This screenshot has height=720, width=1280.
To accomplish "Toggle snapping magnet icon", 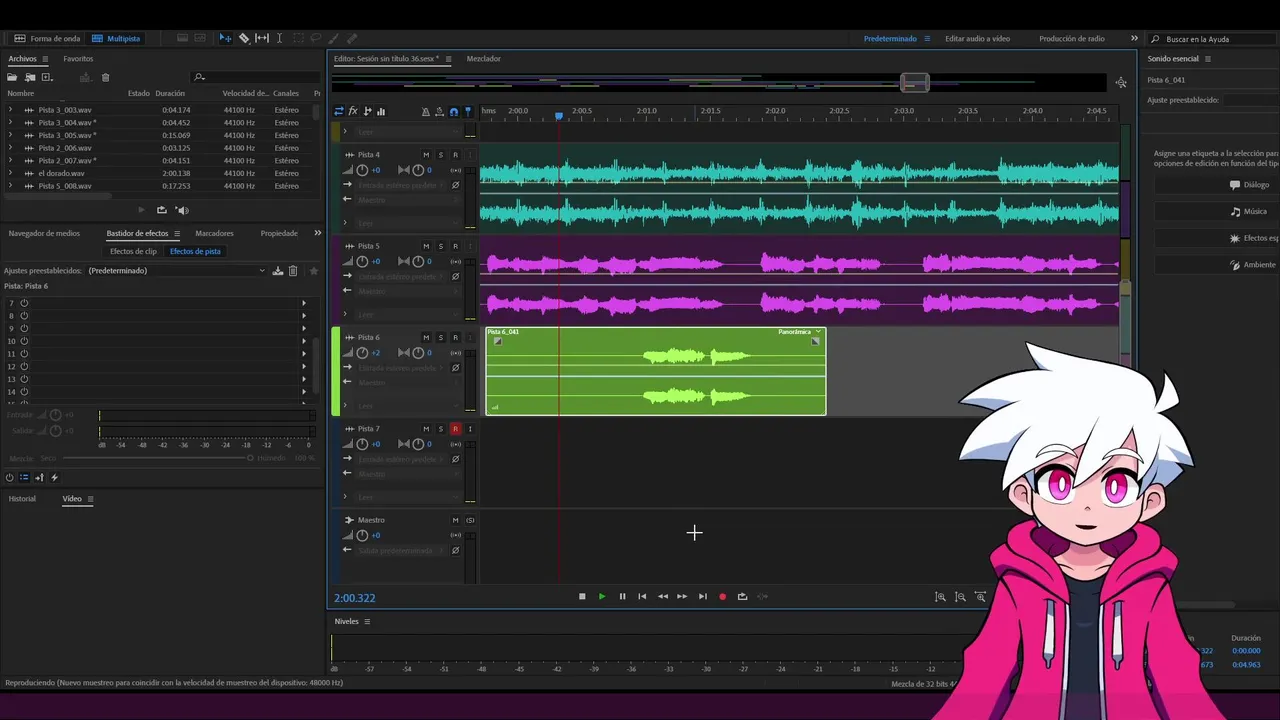I will [454, 111].
